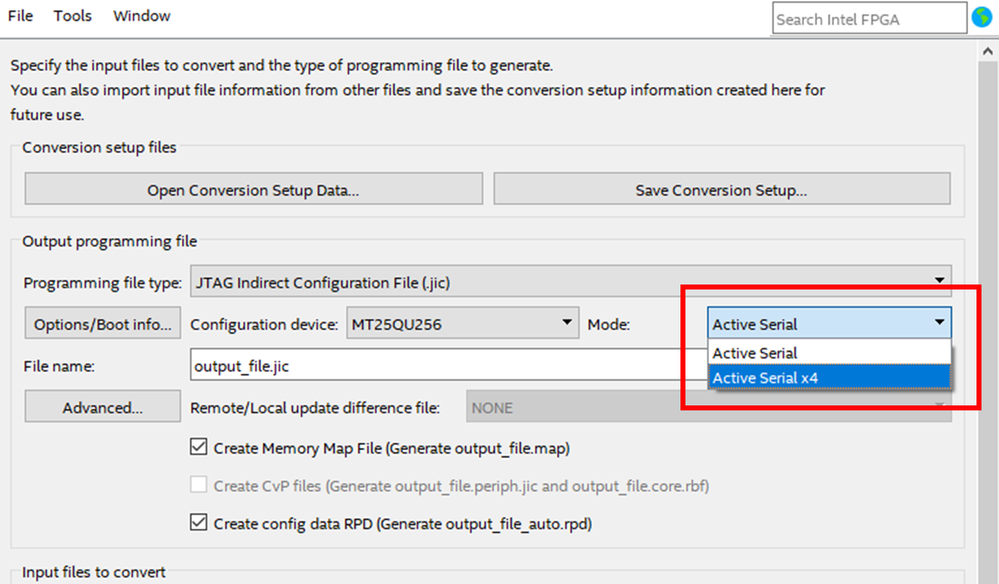
Task: Click the Options/Boot info button
Action: pos(102,325)
